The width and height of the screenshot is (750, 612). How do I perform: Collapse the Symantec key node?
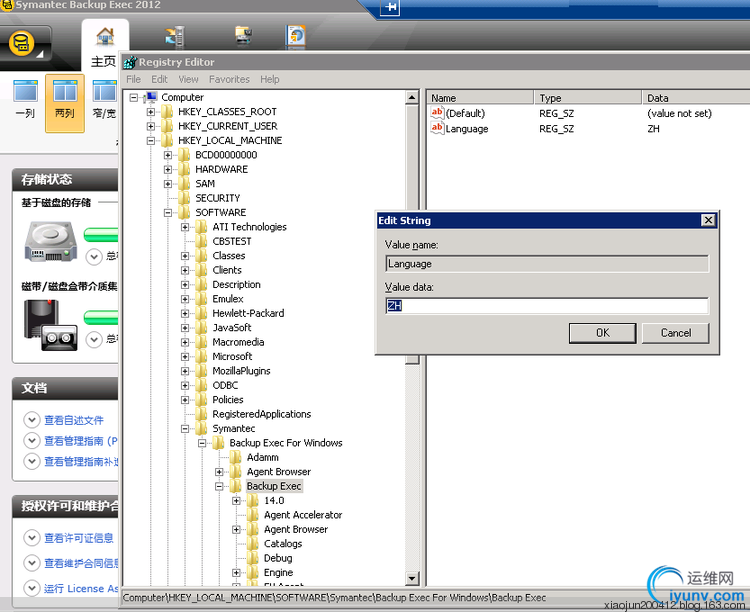coord(185,429)
